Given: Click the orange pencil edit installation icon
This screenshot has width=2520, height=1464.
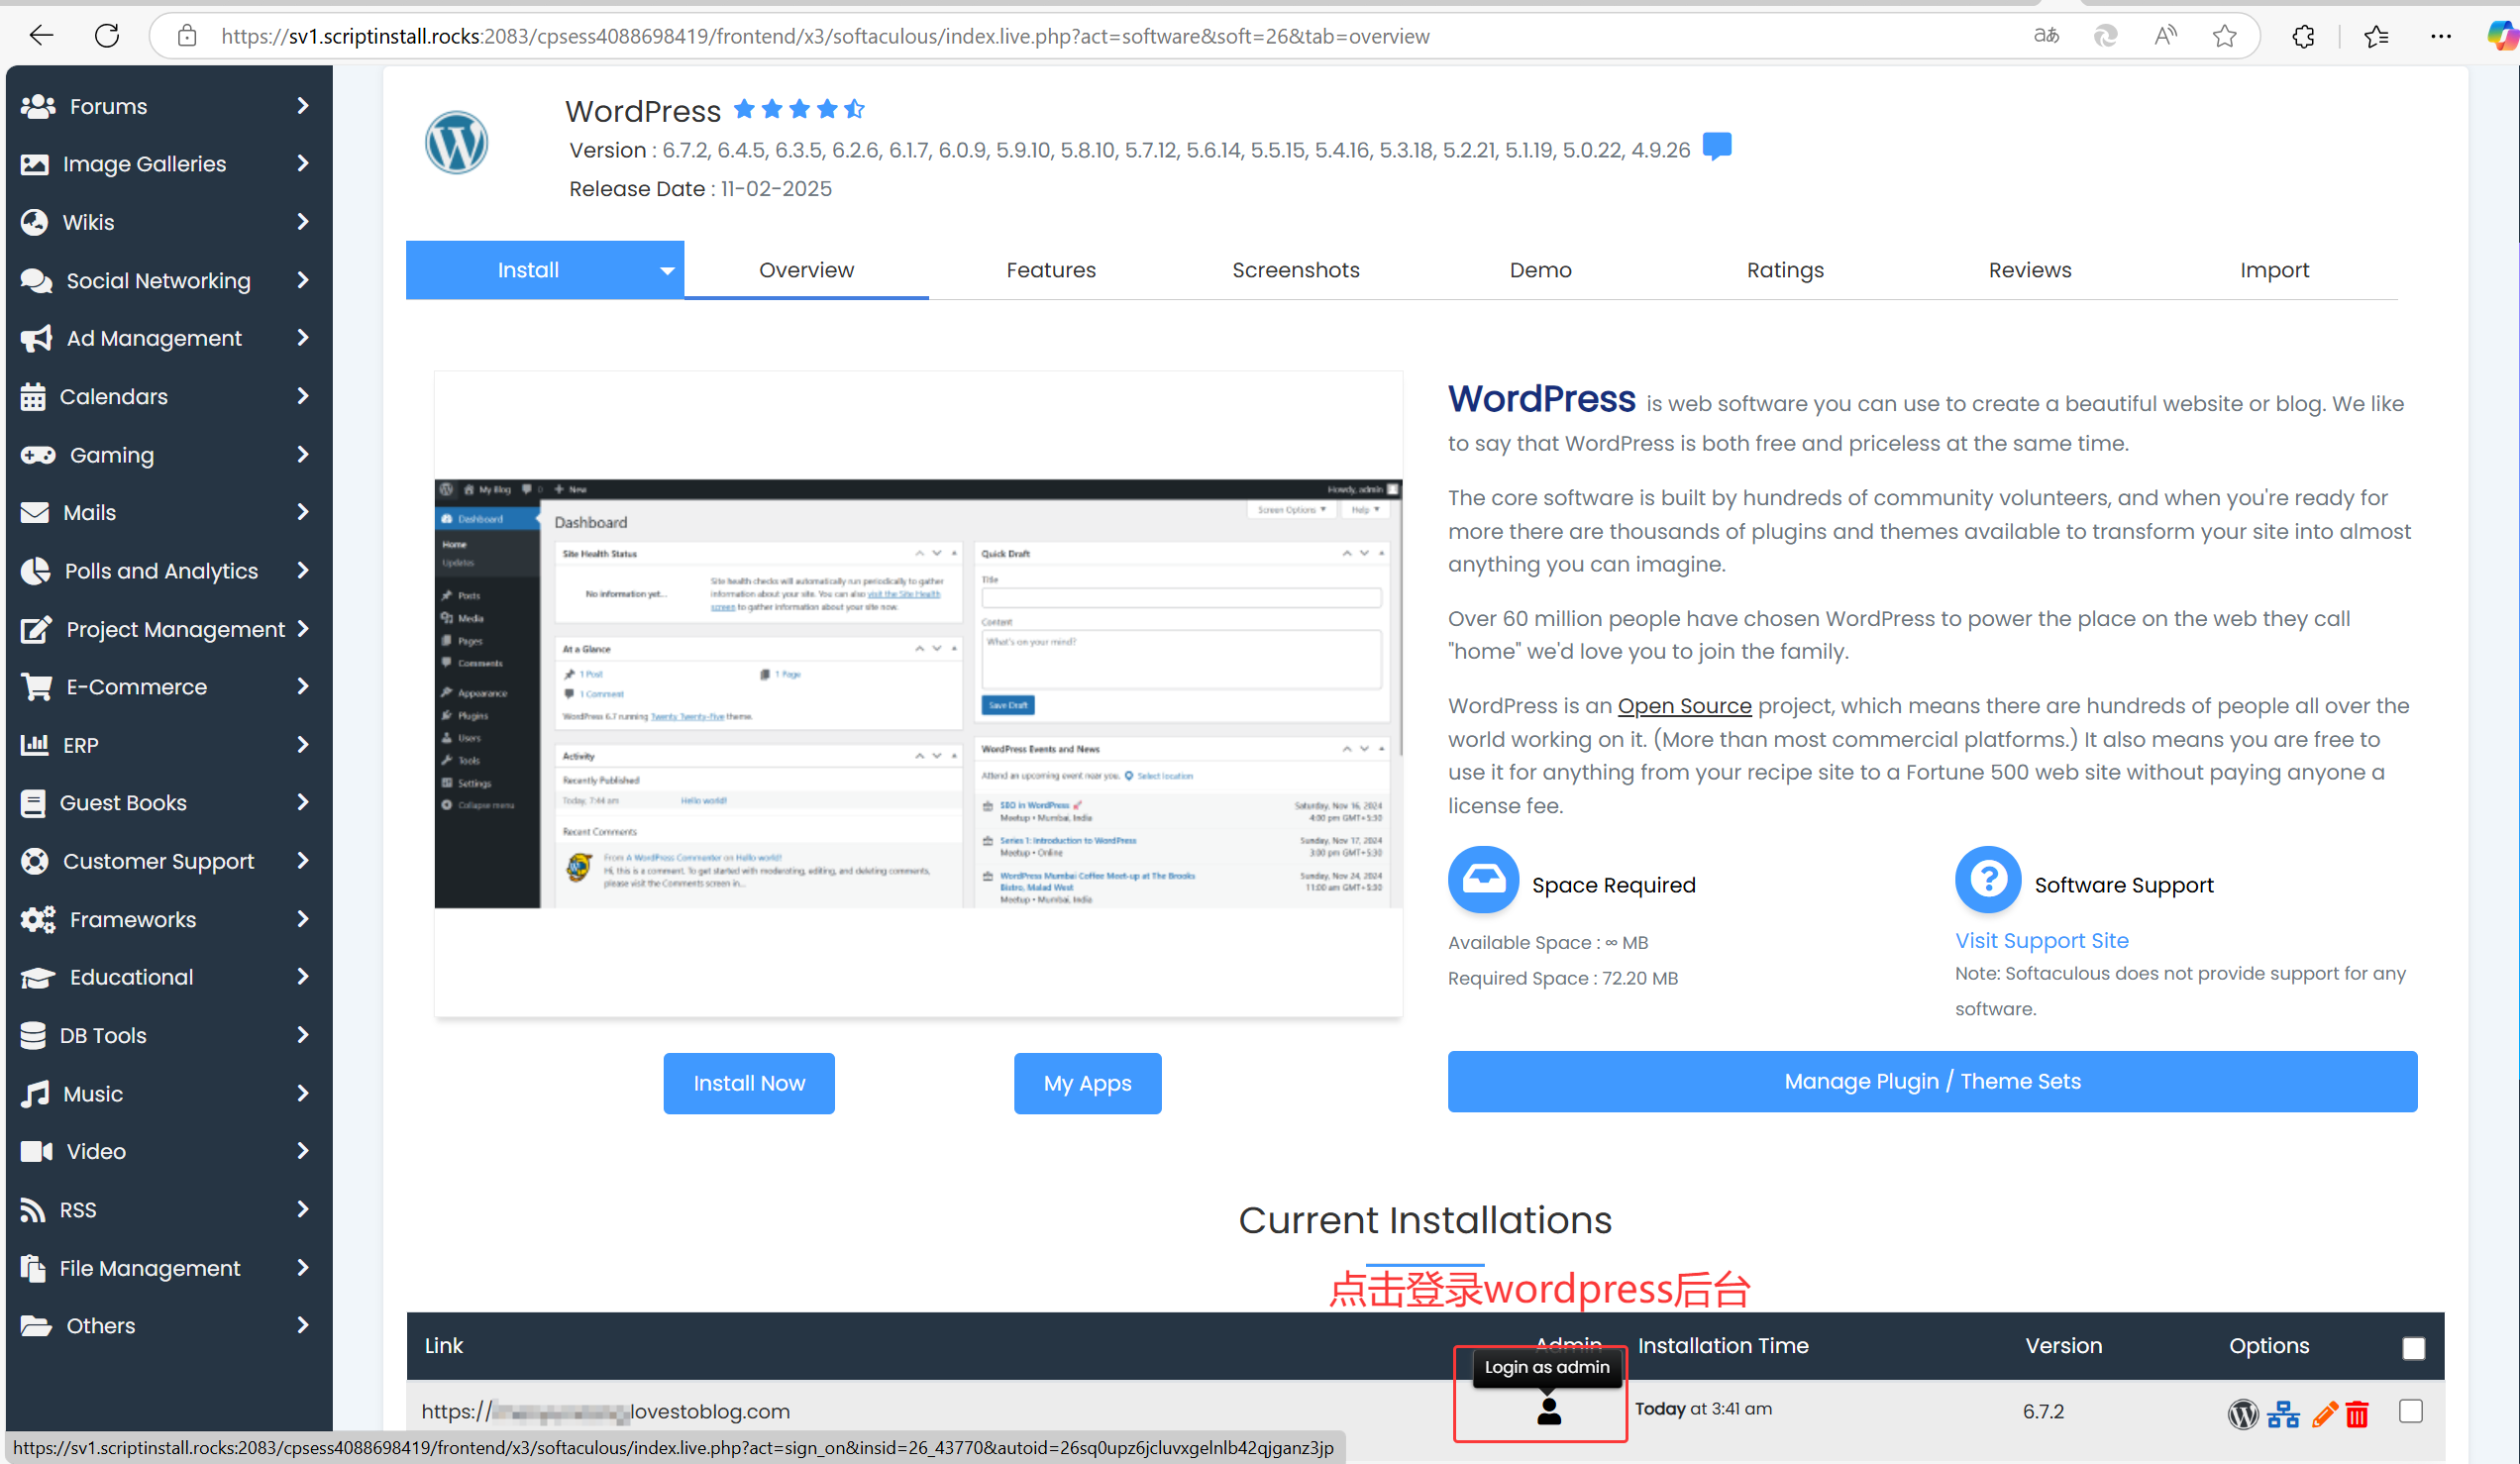Looking at the screenshot, I should (2324, 1414).
